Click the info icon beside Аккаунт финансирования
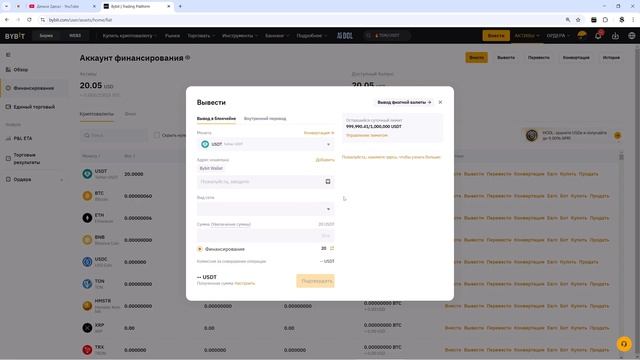640x360 pixels. [x=188, y=58]
